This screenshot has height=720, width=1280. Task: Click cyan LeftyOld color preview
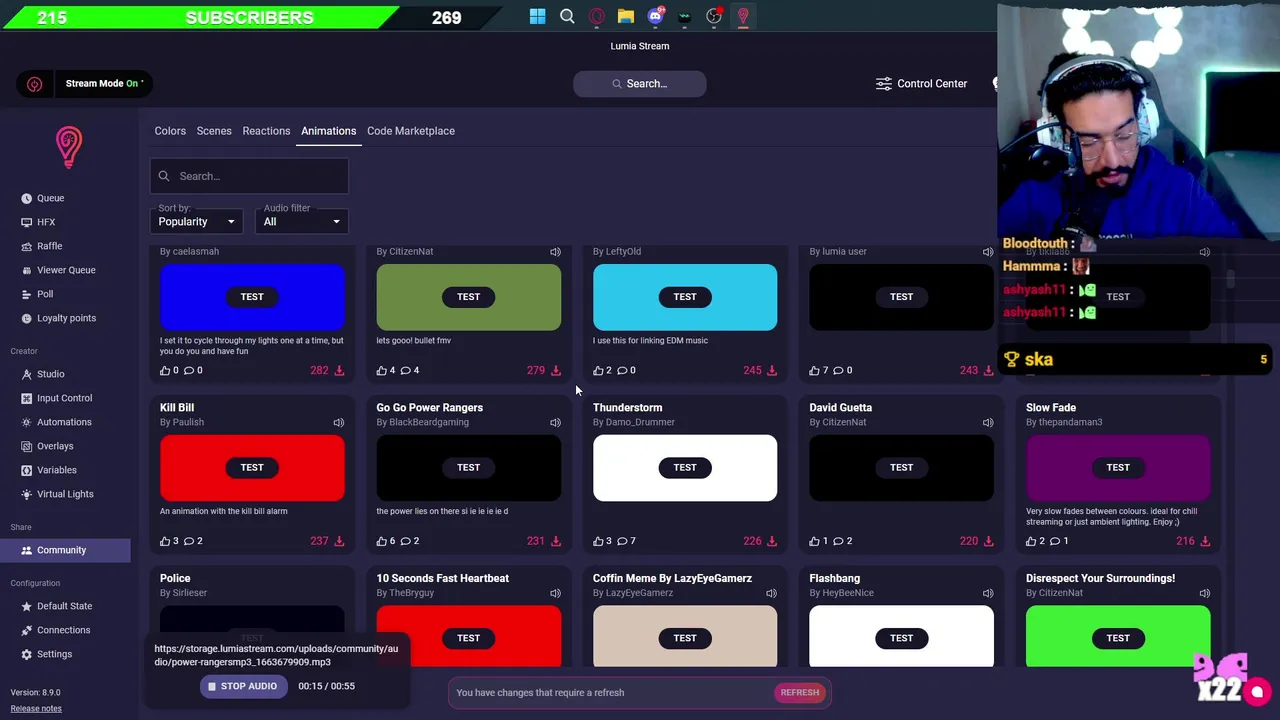coord(685,297)
